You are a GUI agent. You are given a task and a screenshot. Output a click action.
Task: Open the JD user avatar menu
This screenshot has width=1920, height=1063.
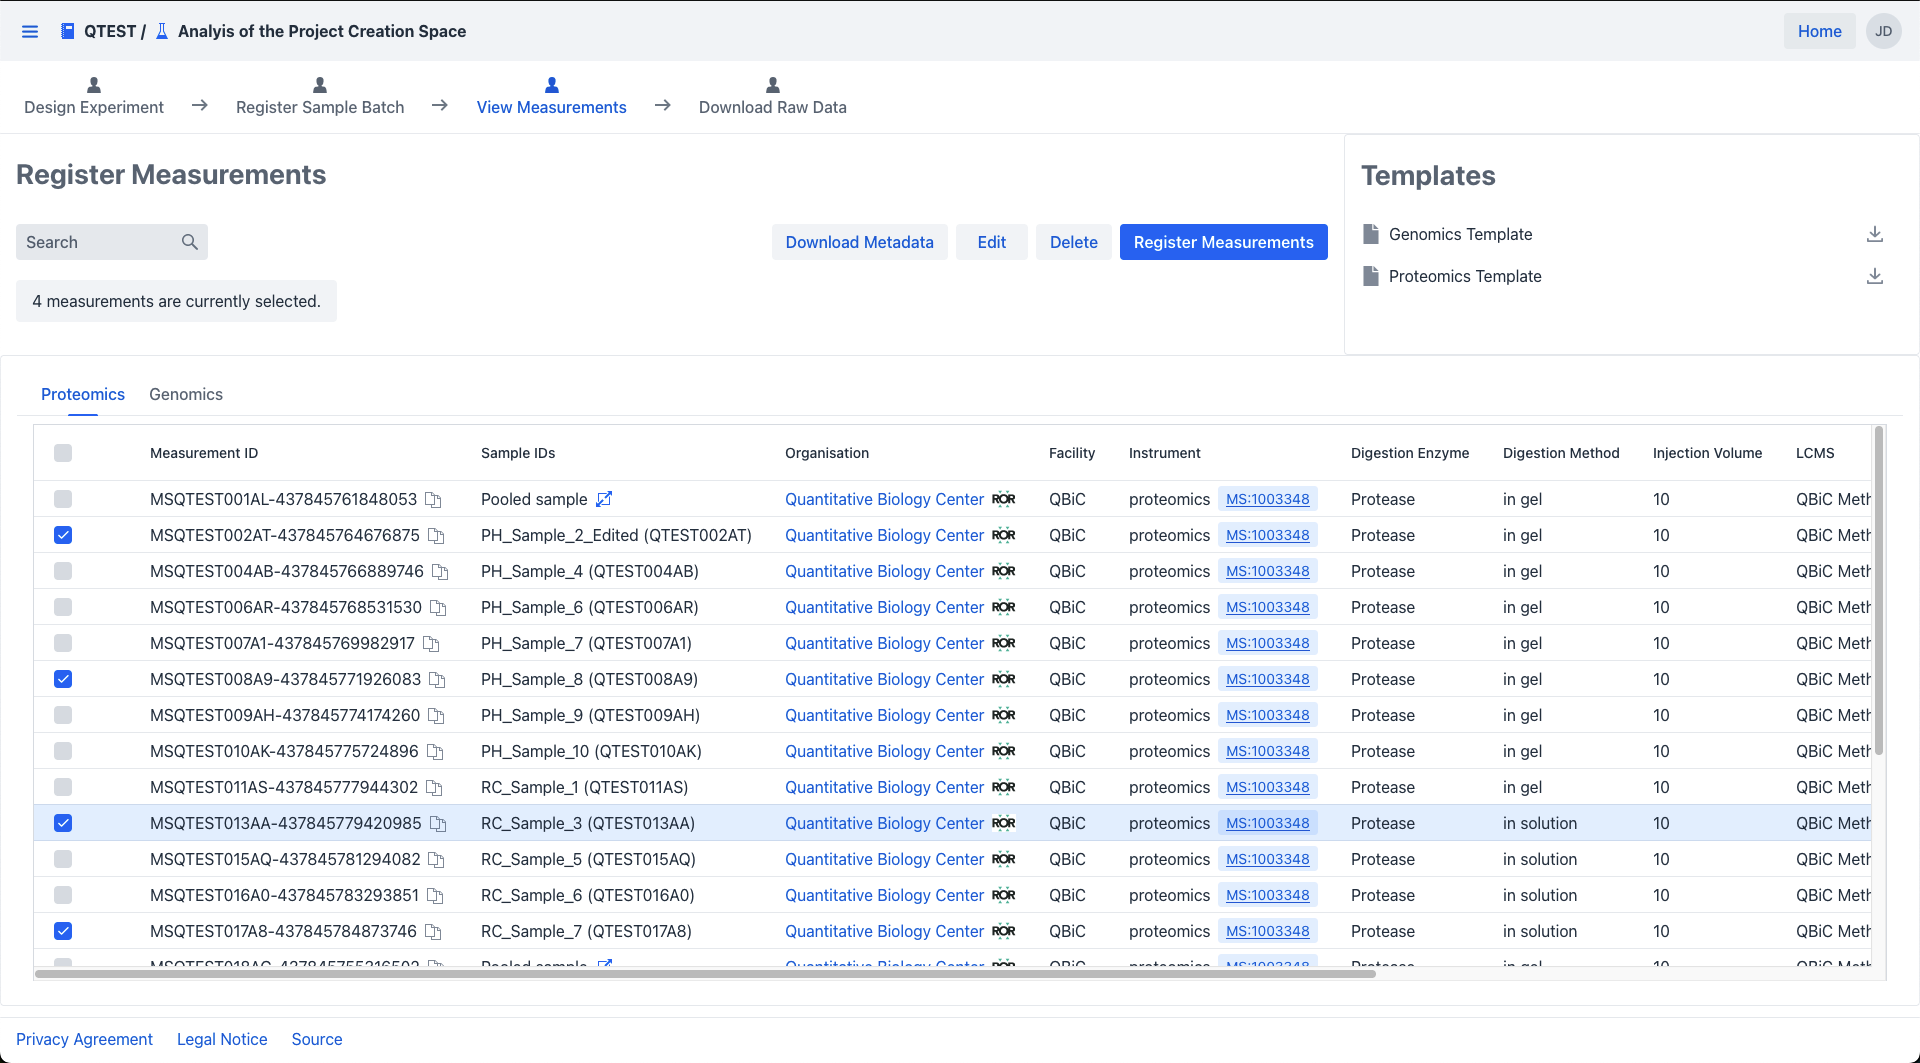[1883, 31]
